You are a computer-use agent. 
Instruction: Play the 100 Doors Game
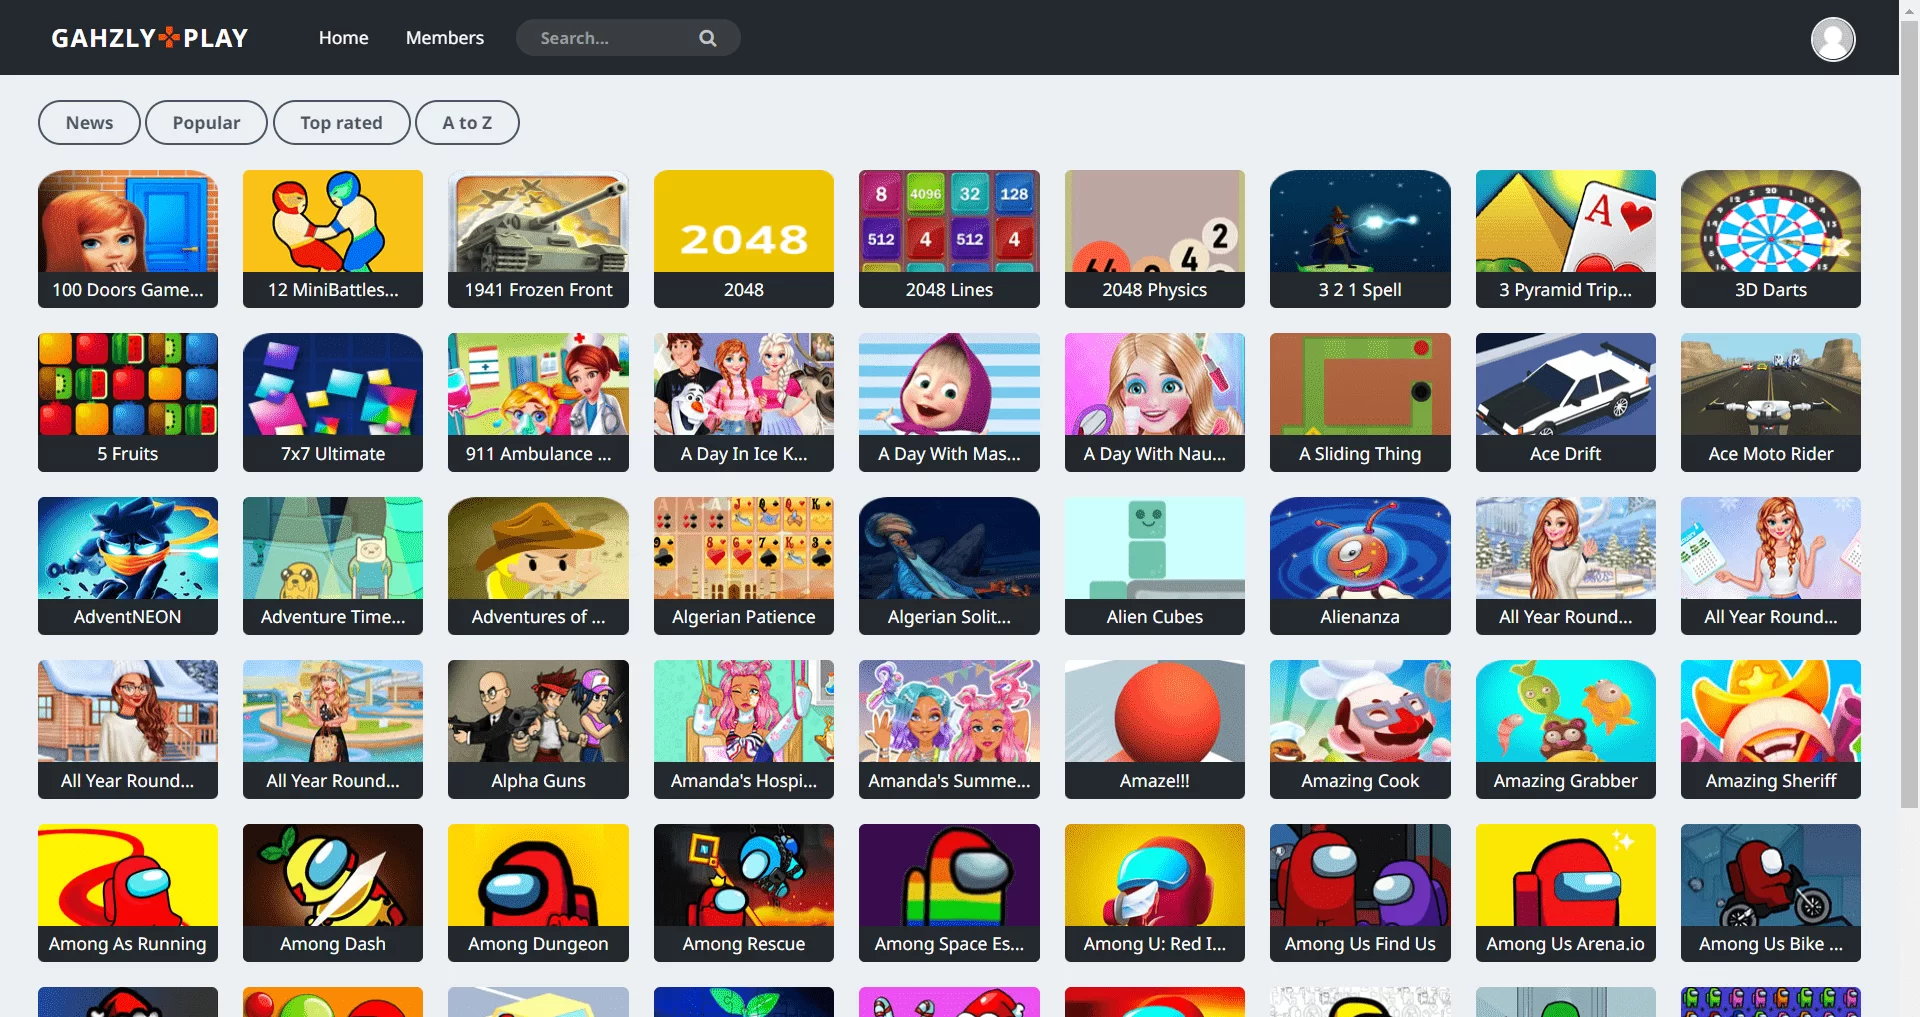point(127,238)
